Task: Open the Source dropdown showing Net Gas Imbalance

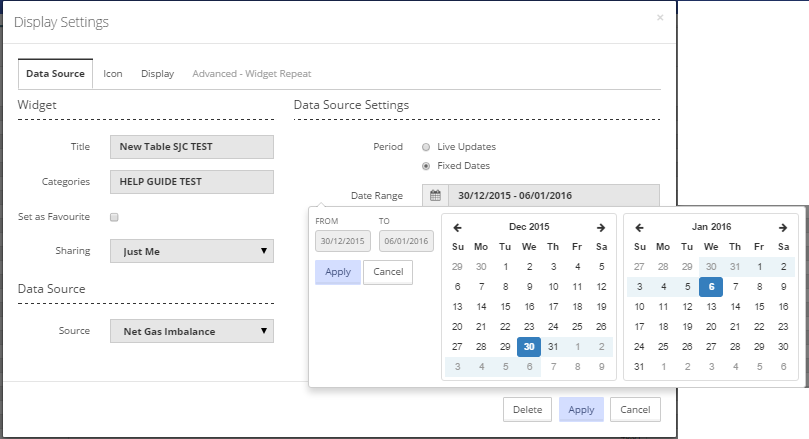Action: pyautogui.click(x=192, y=331)
